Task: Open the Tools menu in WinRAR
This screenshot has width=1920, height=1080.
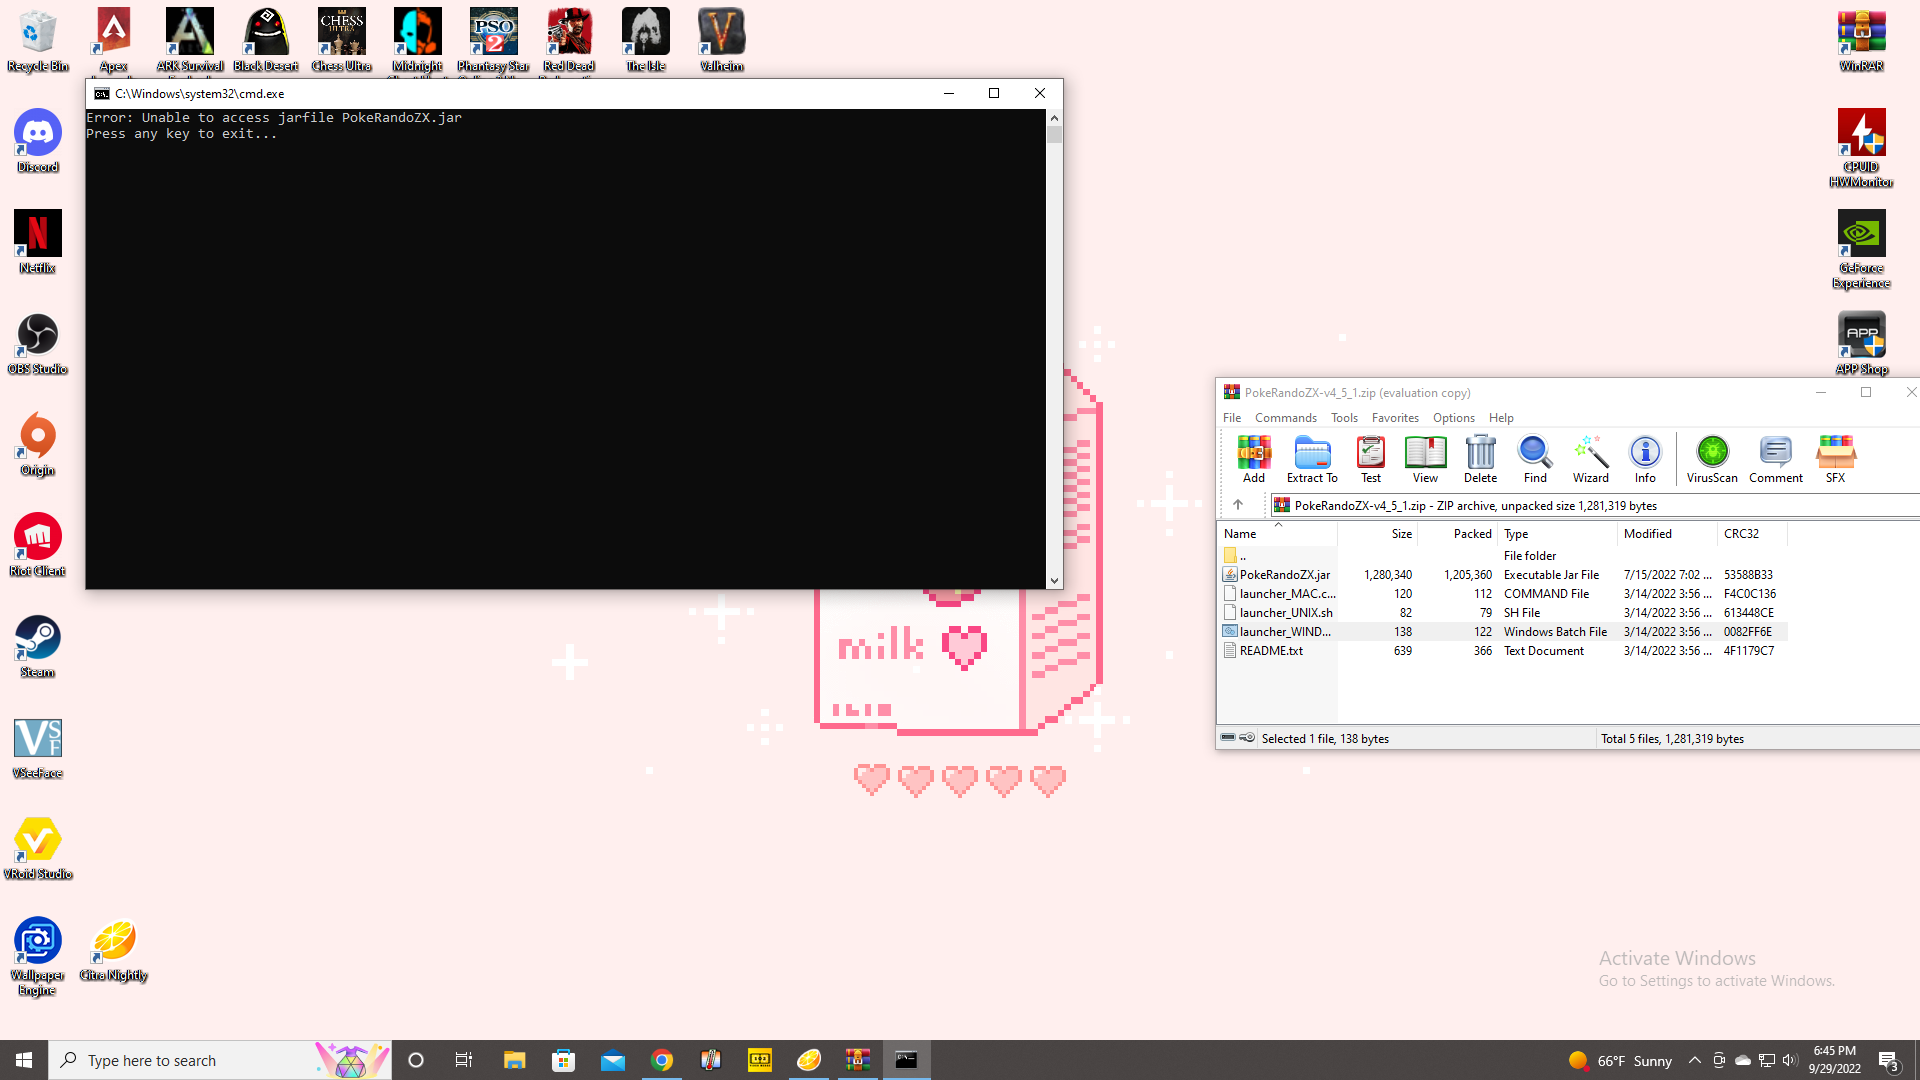Action: pos(1344,418)
